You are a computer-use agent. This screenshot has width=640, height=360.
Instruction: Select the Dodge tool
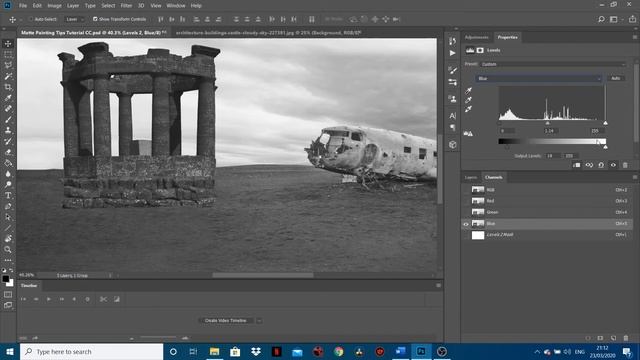coord(8,185)
